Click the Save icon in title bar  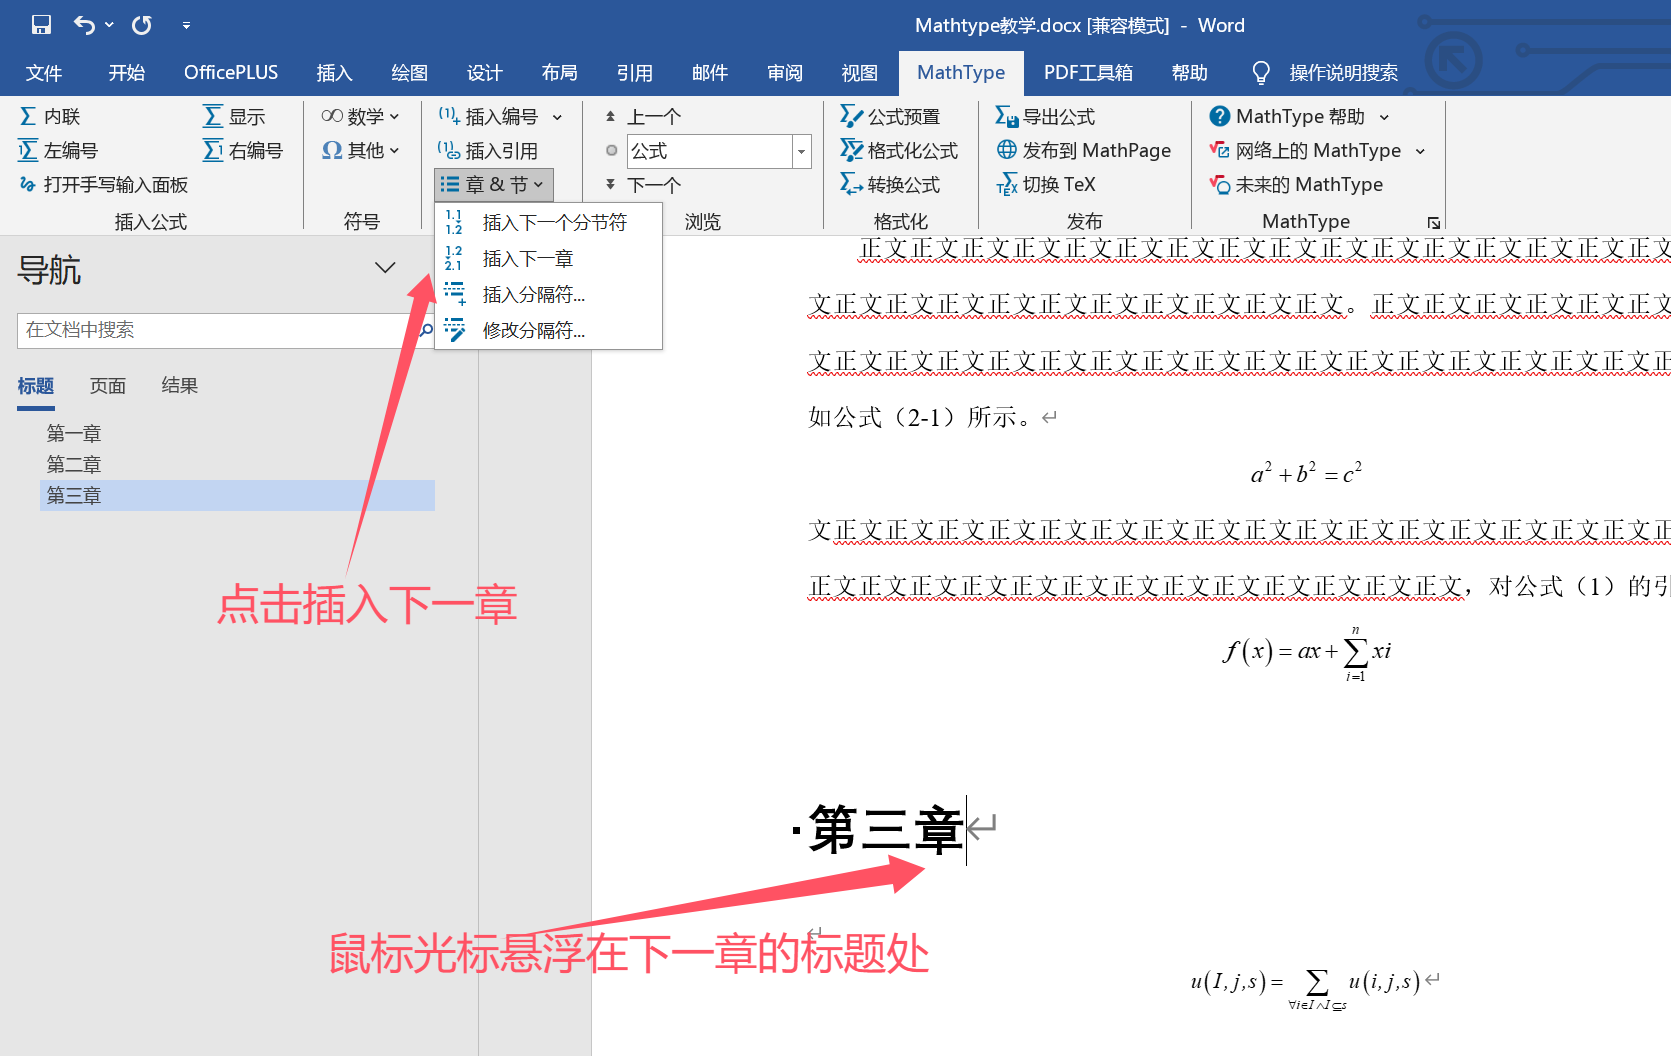point(41,25)
